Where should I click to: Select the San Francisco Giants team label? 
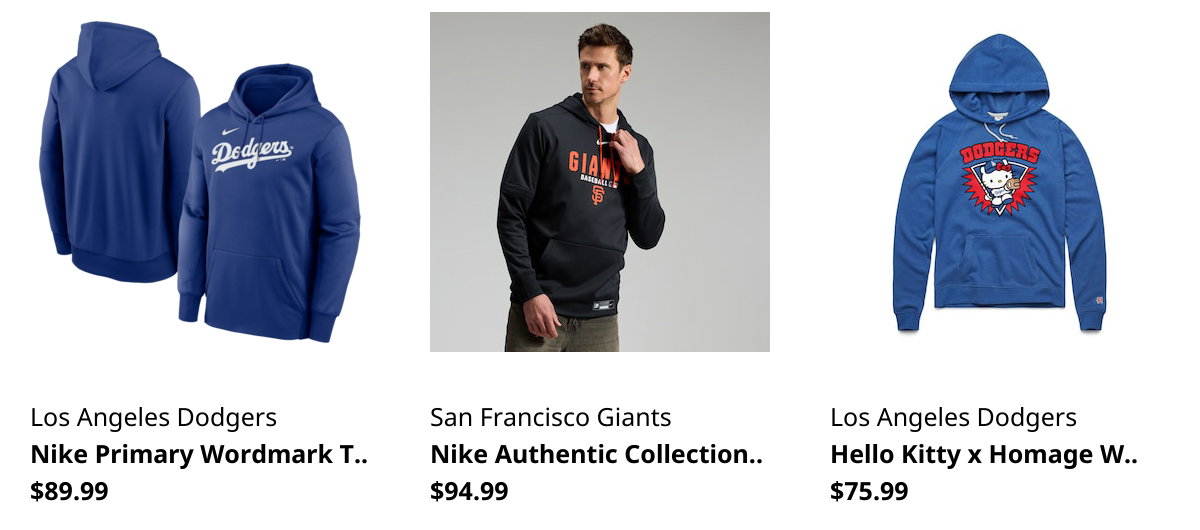click(551, 417)
